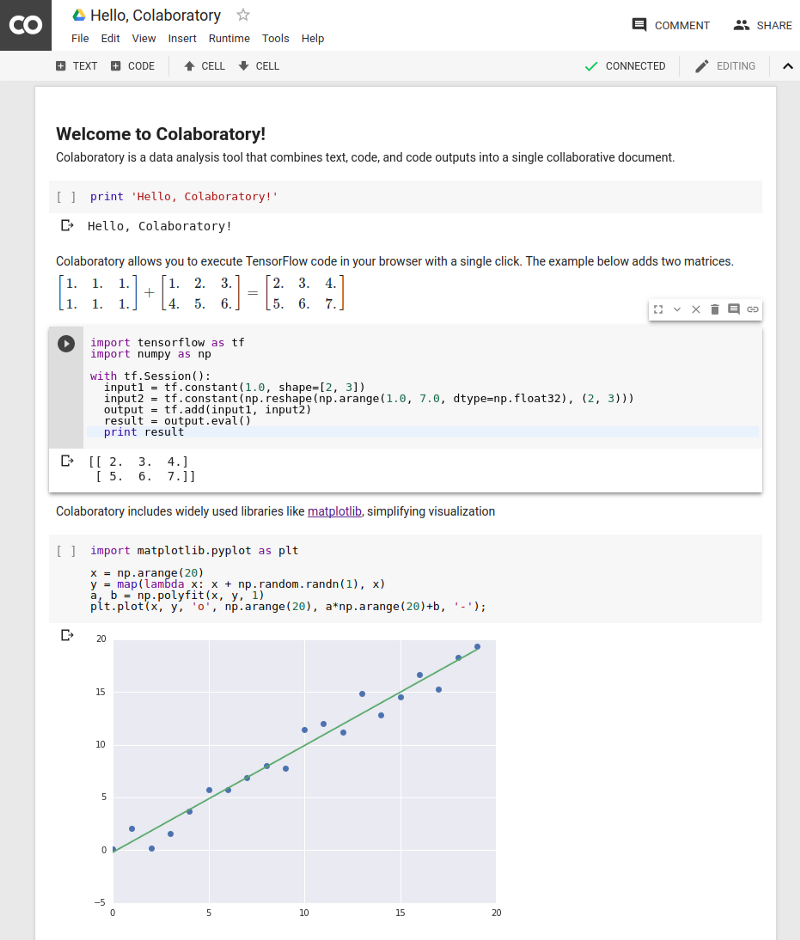Open the Insert menu

click(182, 38)
